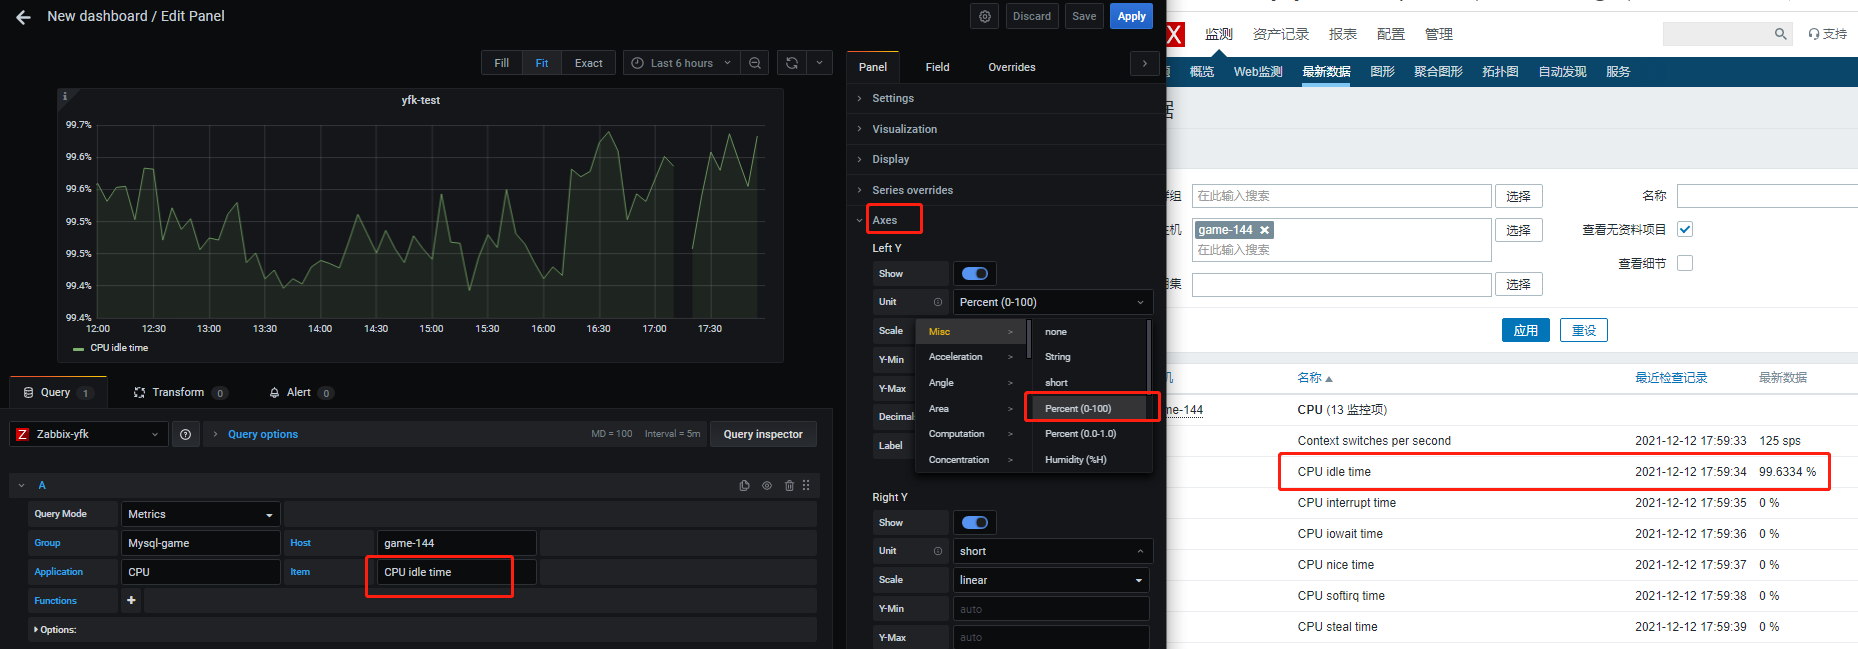Go back using the arrow beside New dashboard
Screen dimensions: 1858x649
[23, 17]
